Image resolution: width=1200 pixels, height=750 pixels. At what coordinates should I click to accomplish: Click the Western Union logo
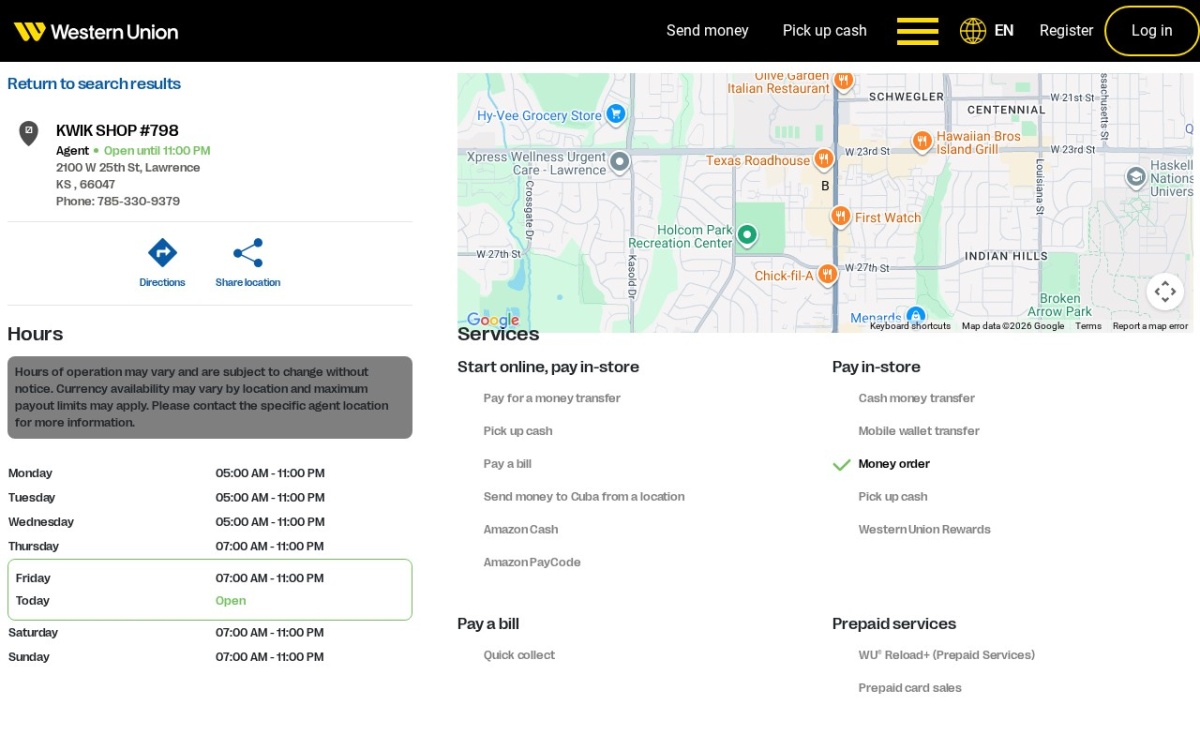pyautogui.click(x=96, y=31)
